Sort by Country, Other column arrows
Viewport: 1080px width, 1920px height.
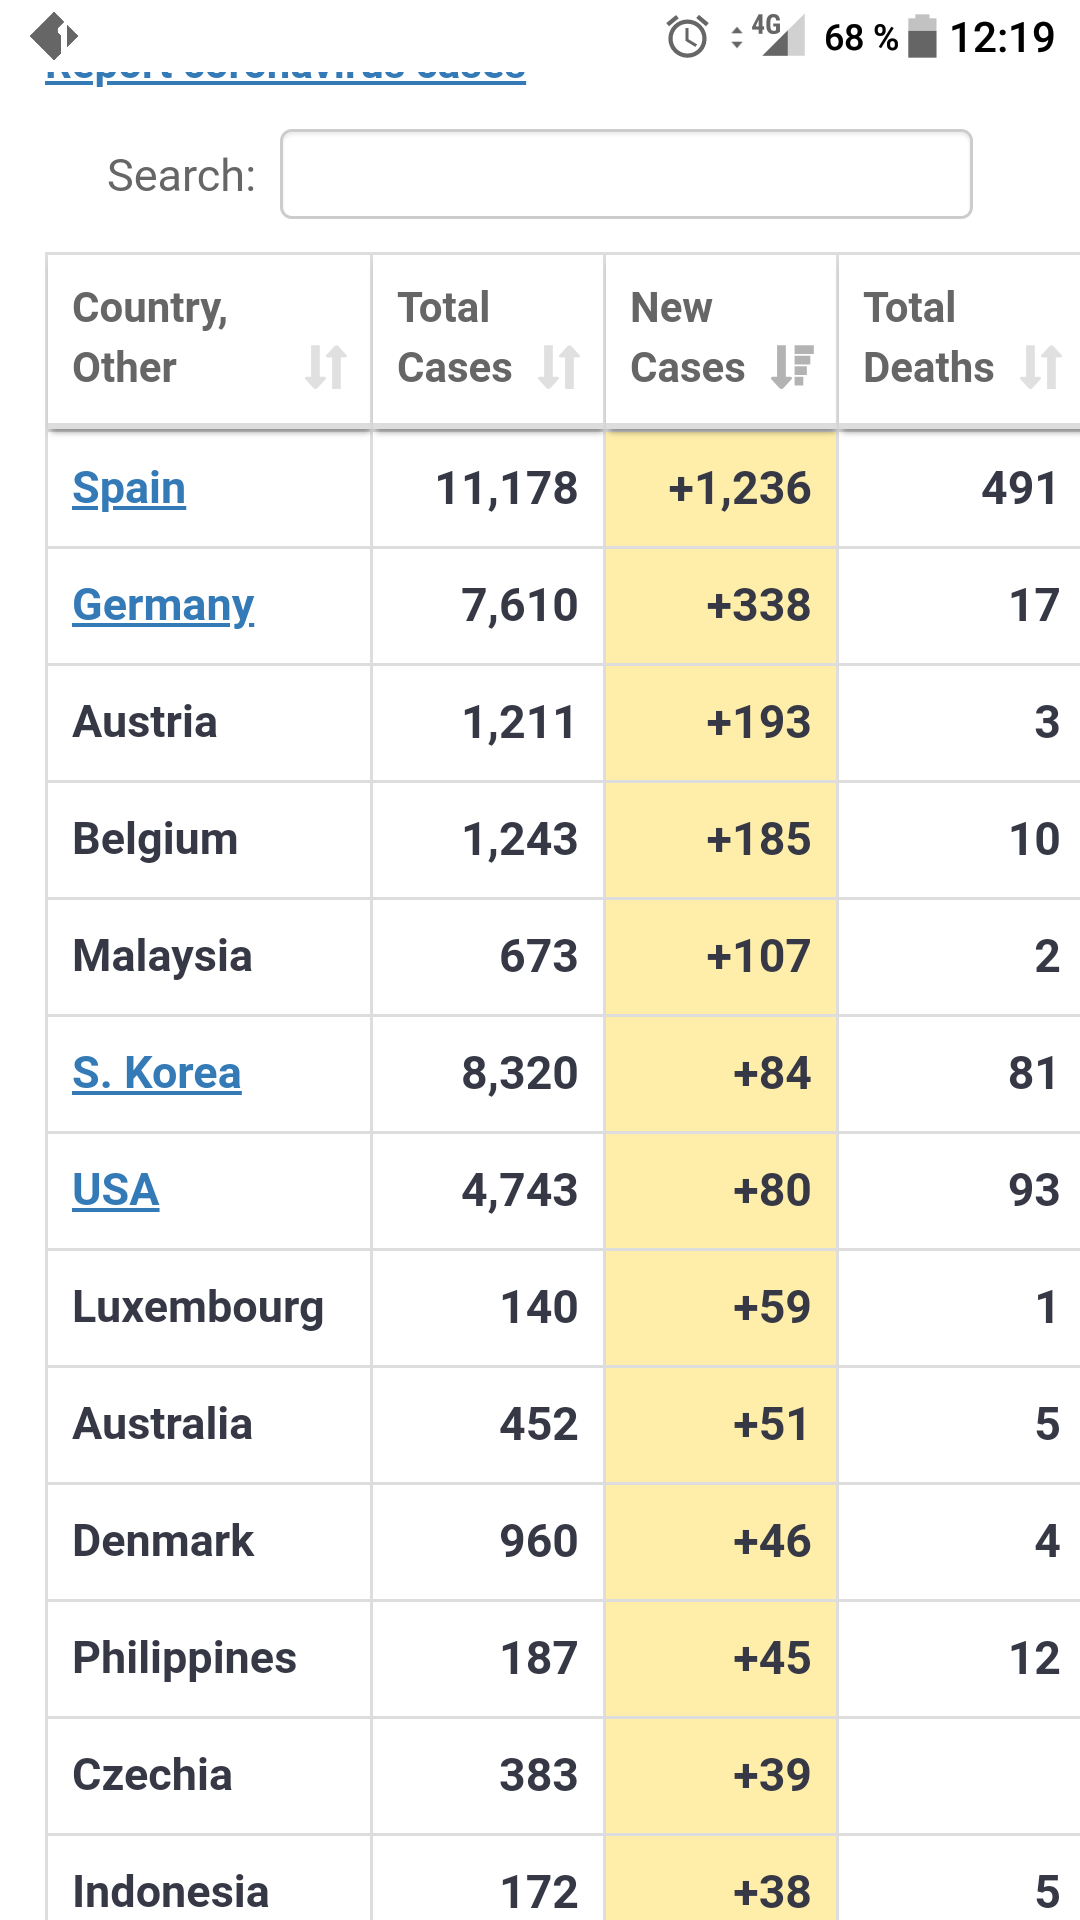(x=326, y=367)
